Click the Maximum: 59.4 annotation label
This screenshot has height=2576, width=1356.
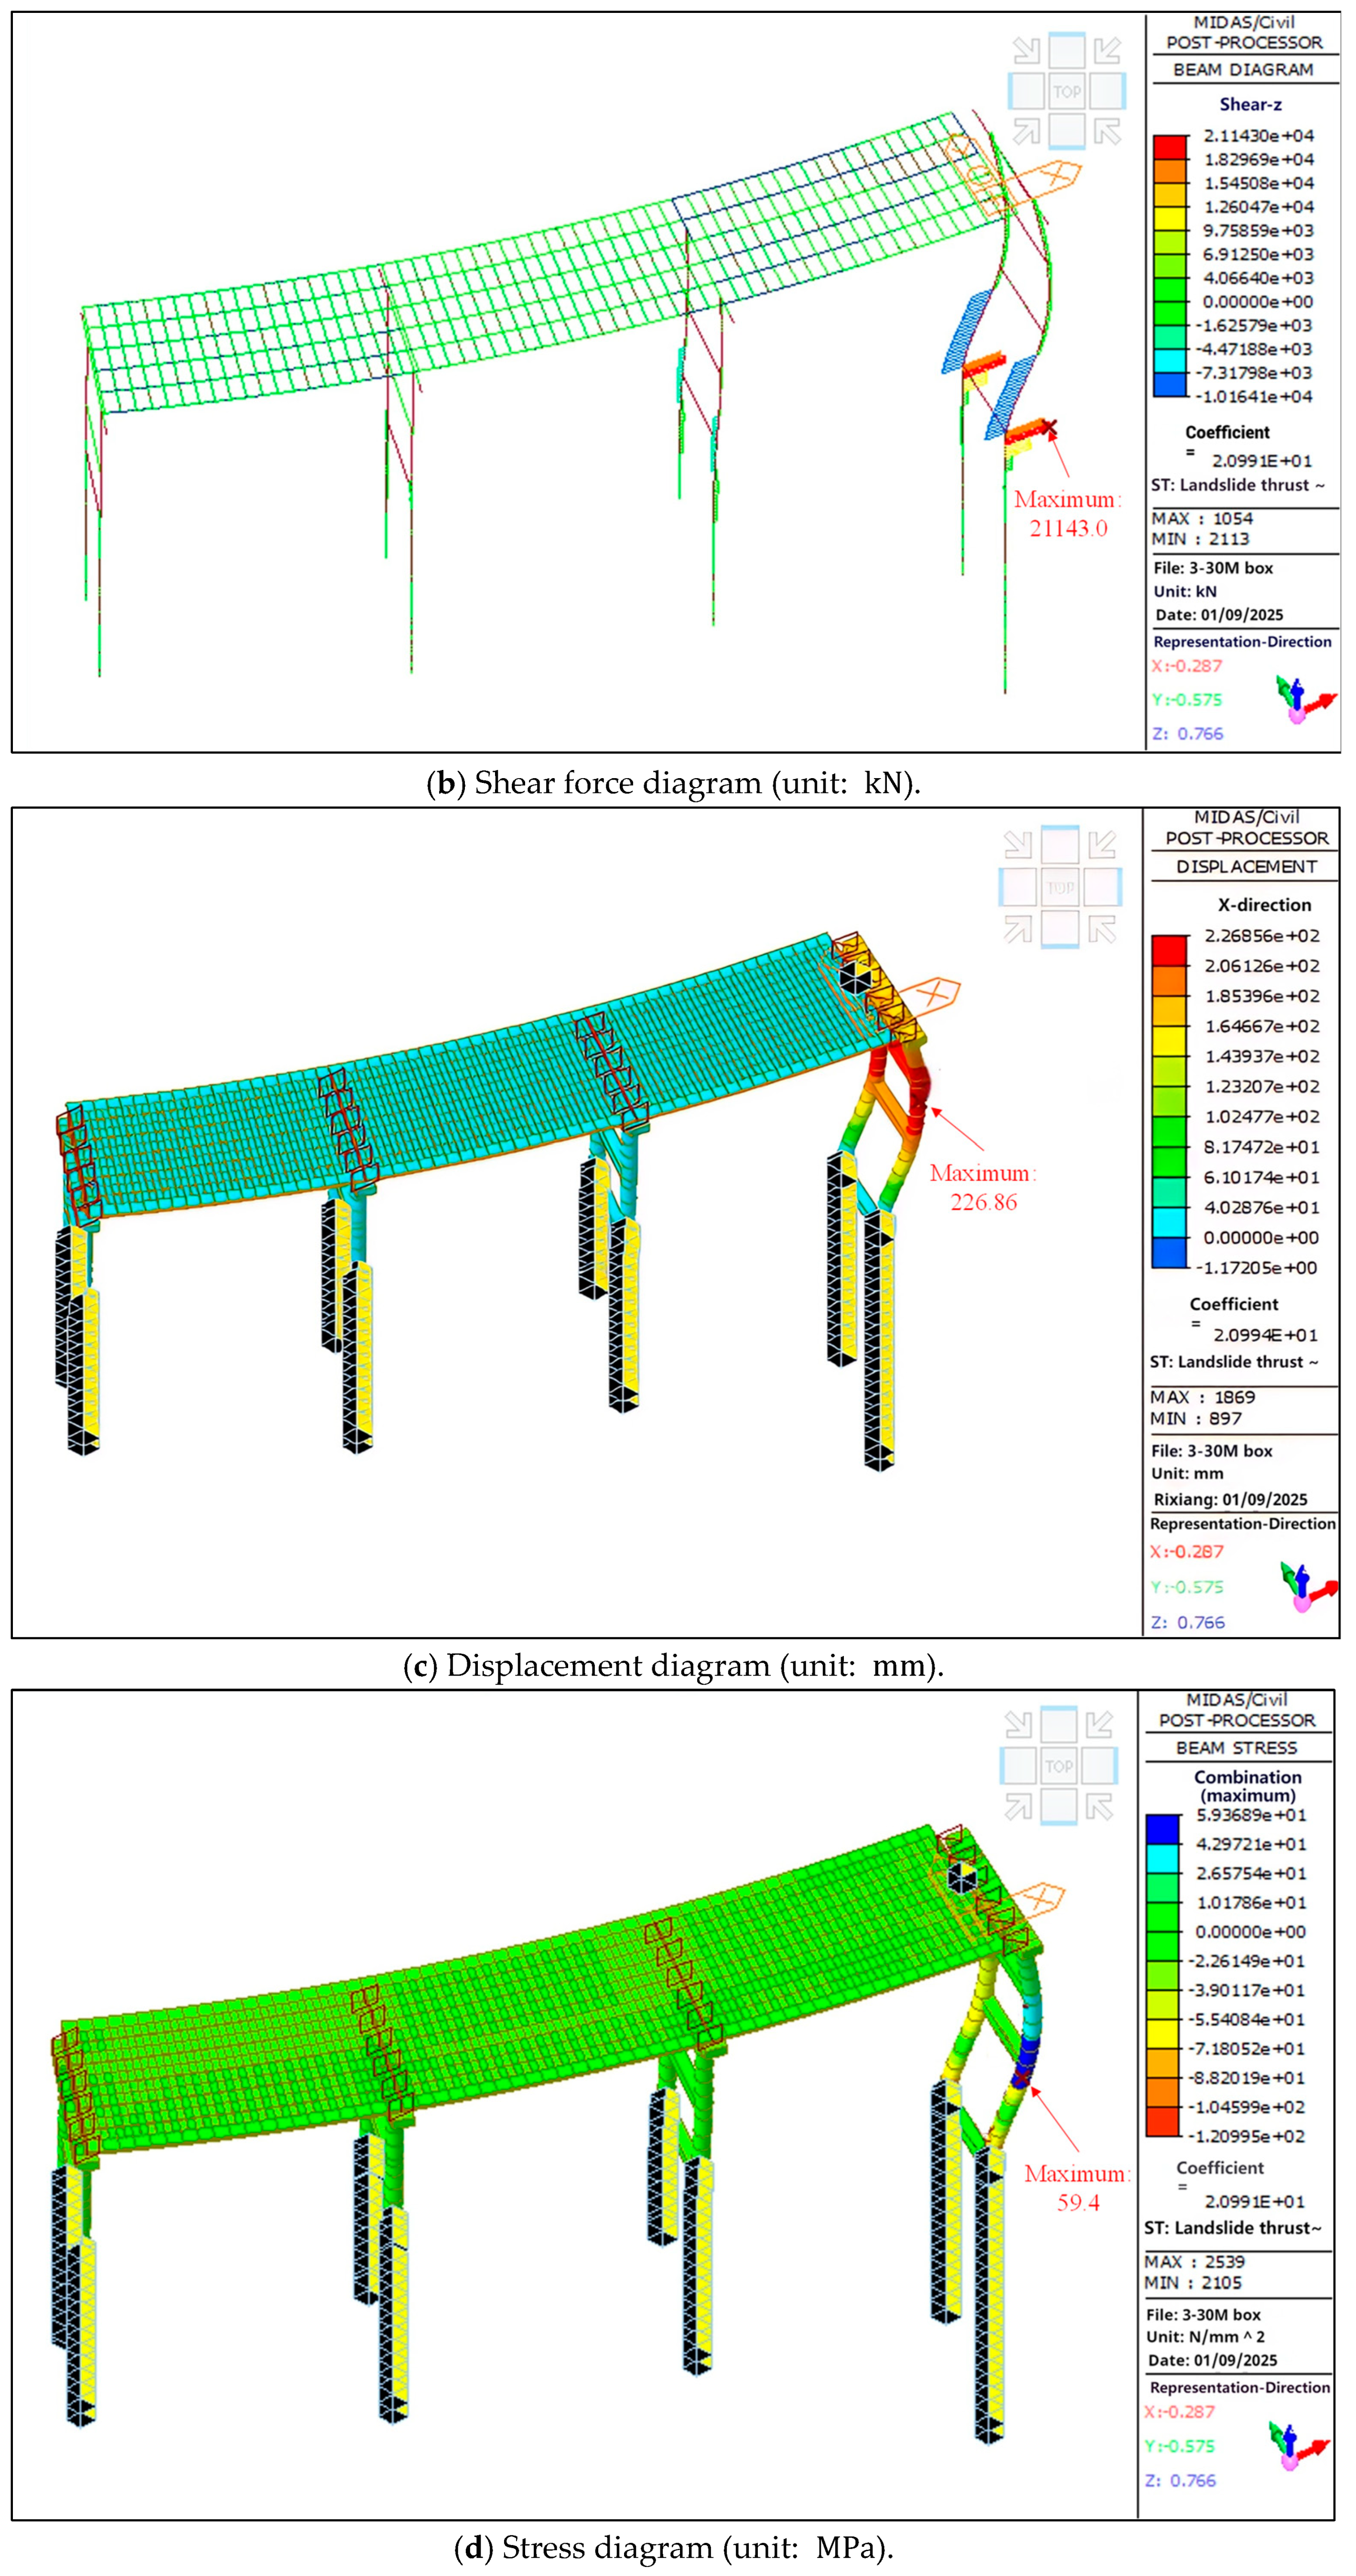[1077, 2187]
